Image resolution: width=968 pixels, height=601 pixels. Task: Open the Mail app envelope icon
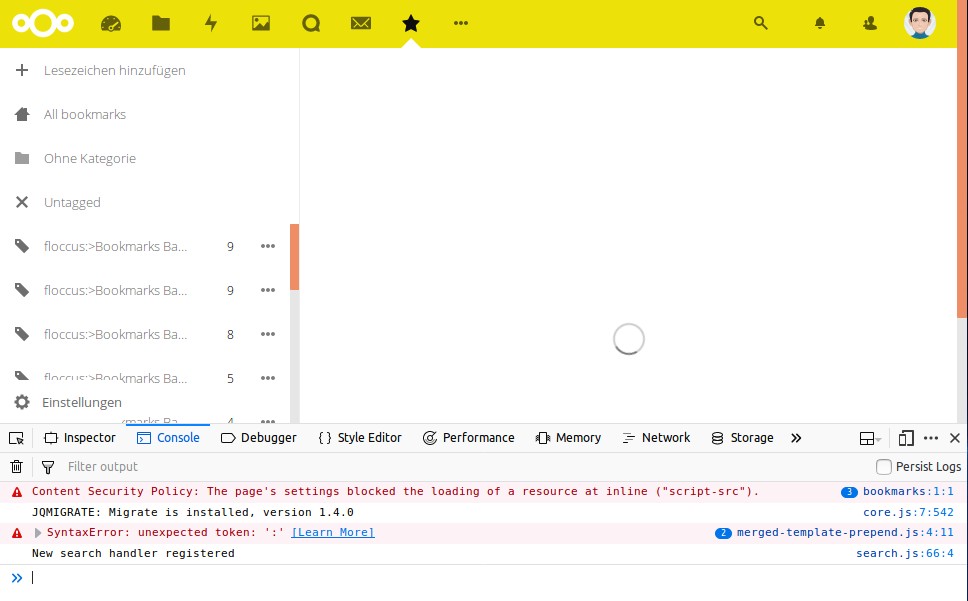pyautogui.click(x=361, y=22)
